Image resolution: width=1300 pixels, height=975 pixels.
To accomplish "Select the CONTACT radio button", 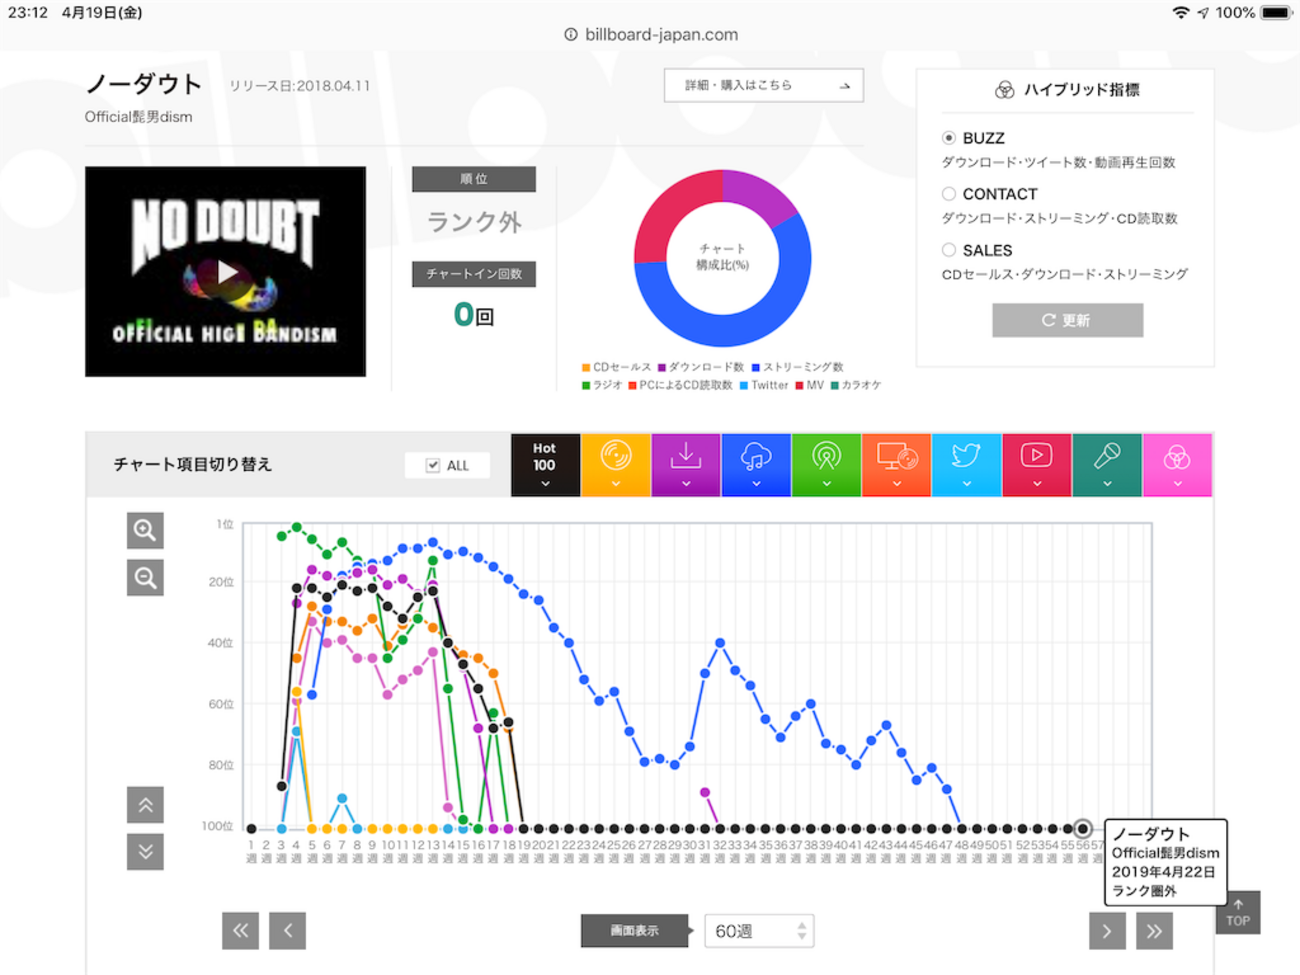I will coord(948,194).
